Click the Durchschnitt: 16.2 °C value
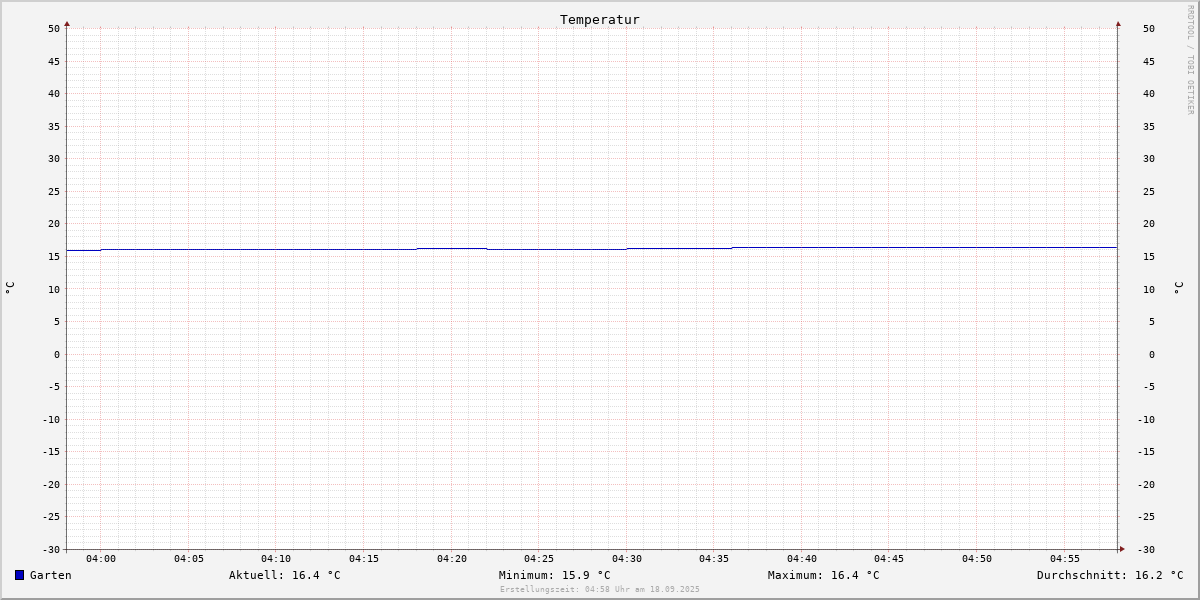Viewport: 1200px width, 600px height. tap(1110, 575)
